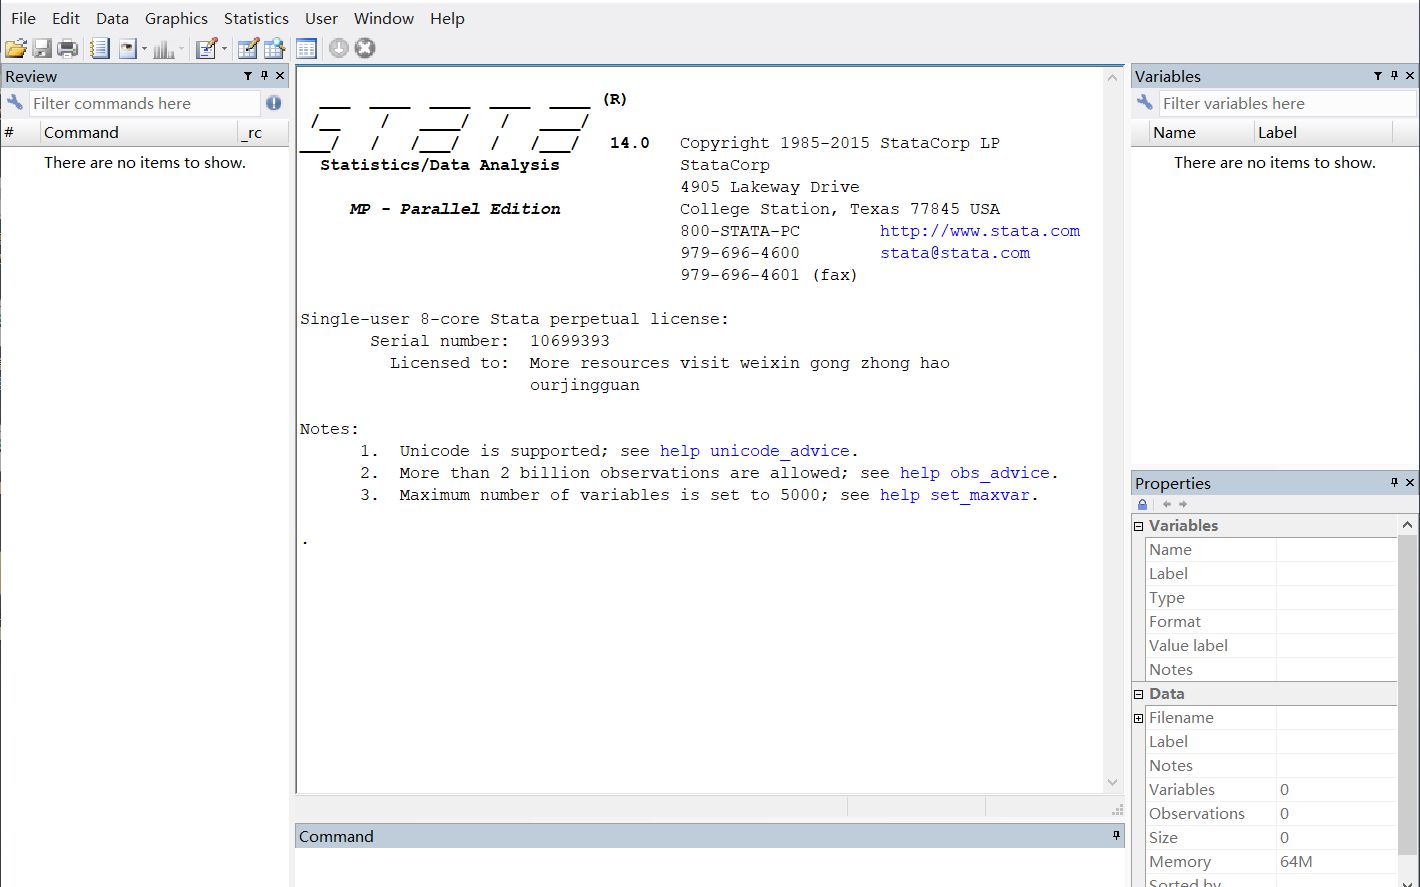The height and width of the screenshot is (887, 1420).
Task: Select the Save toolbar icon
Action: pyautogui.click(x=42, y=47)
